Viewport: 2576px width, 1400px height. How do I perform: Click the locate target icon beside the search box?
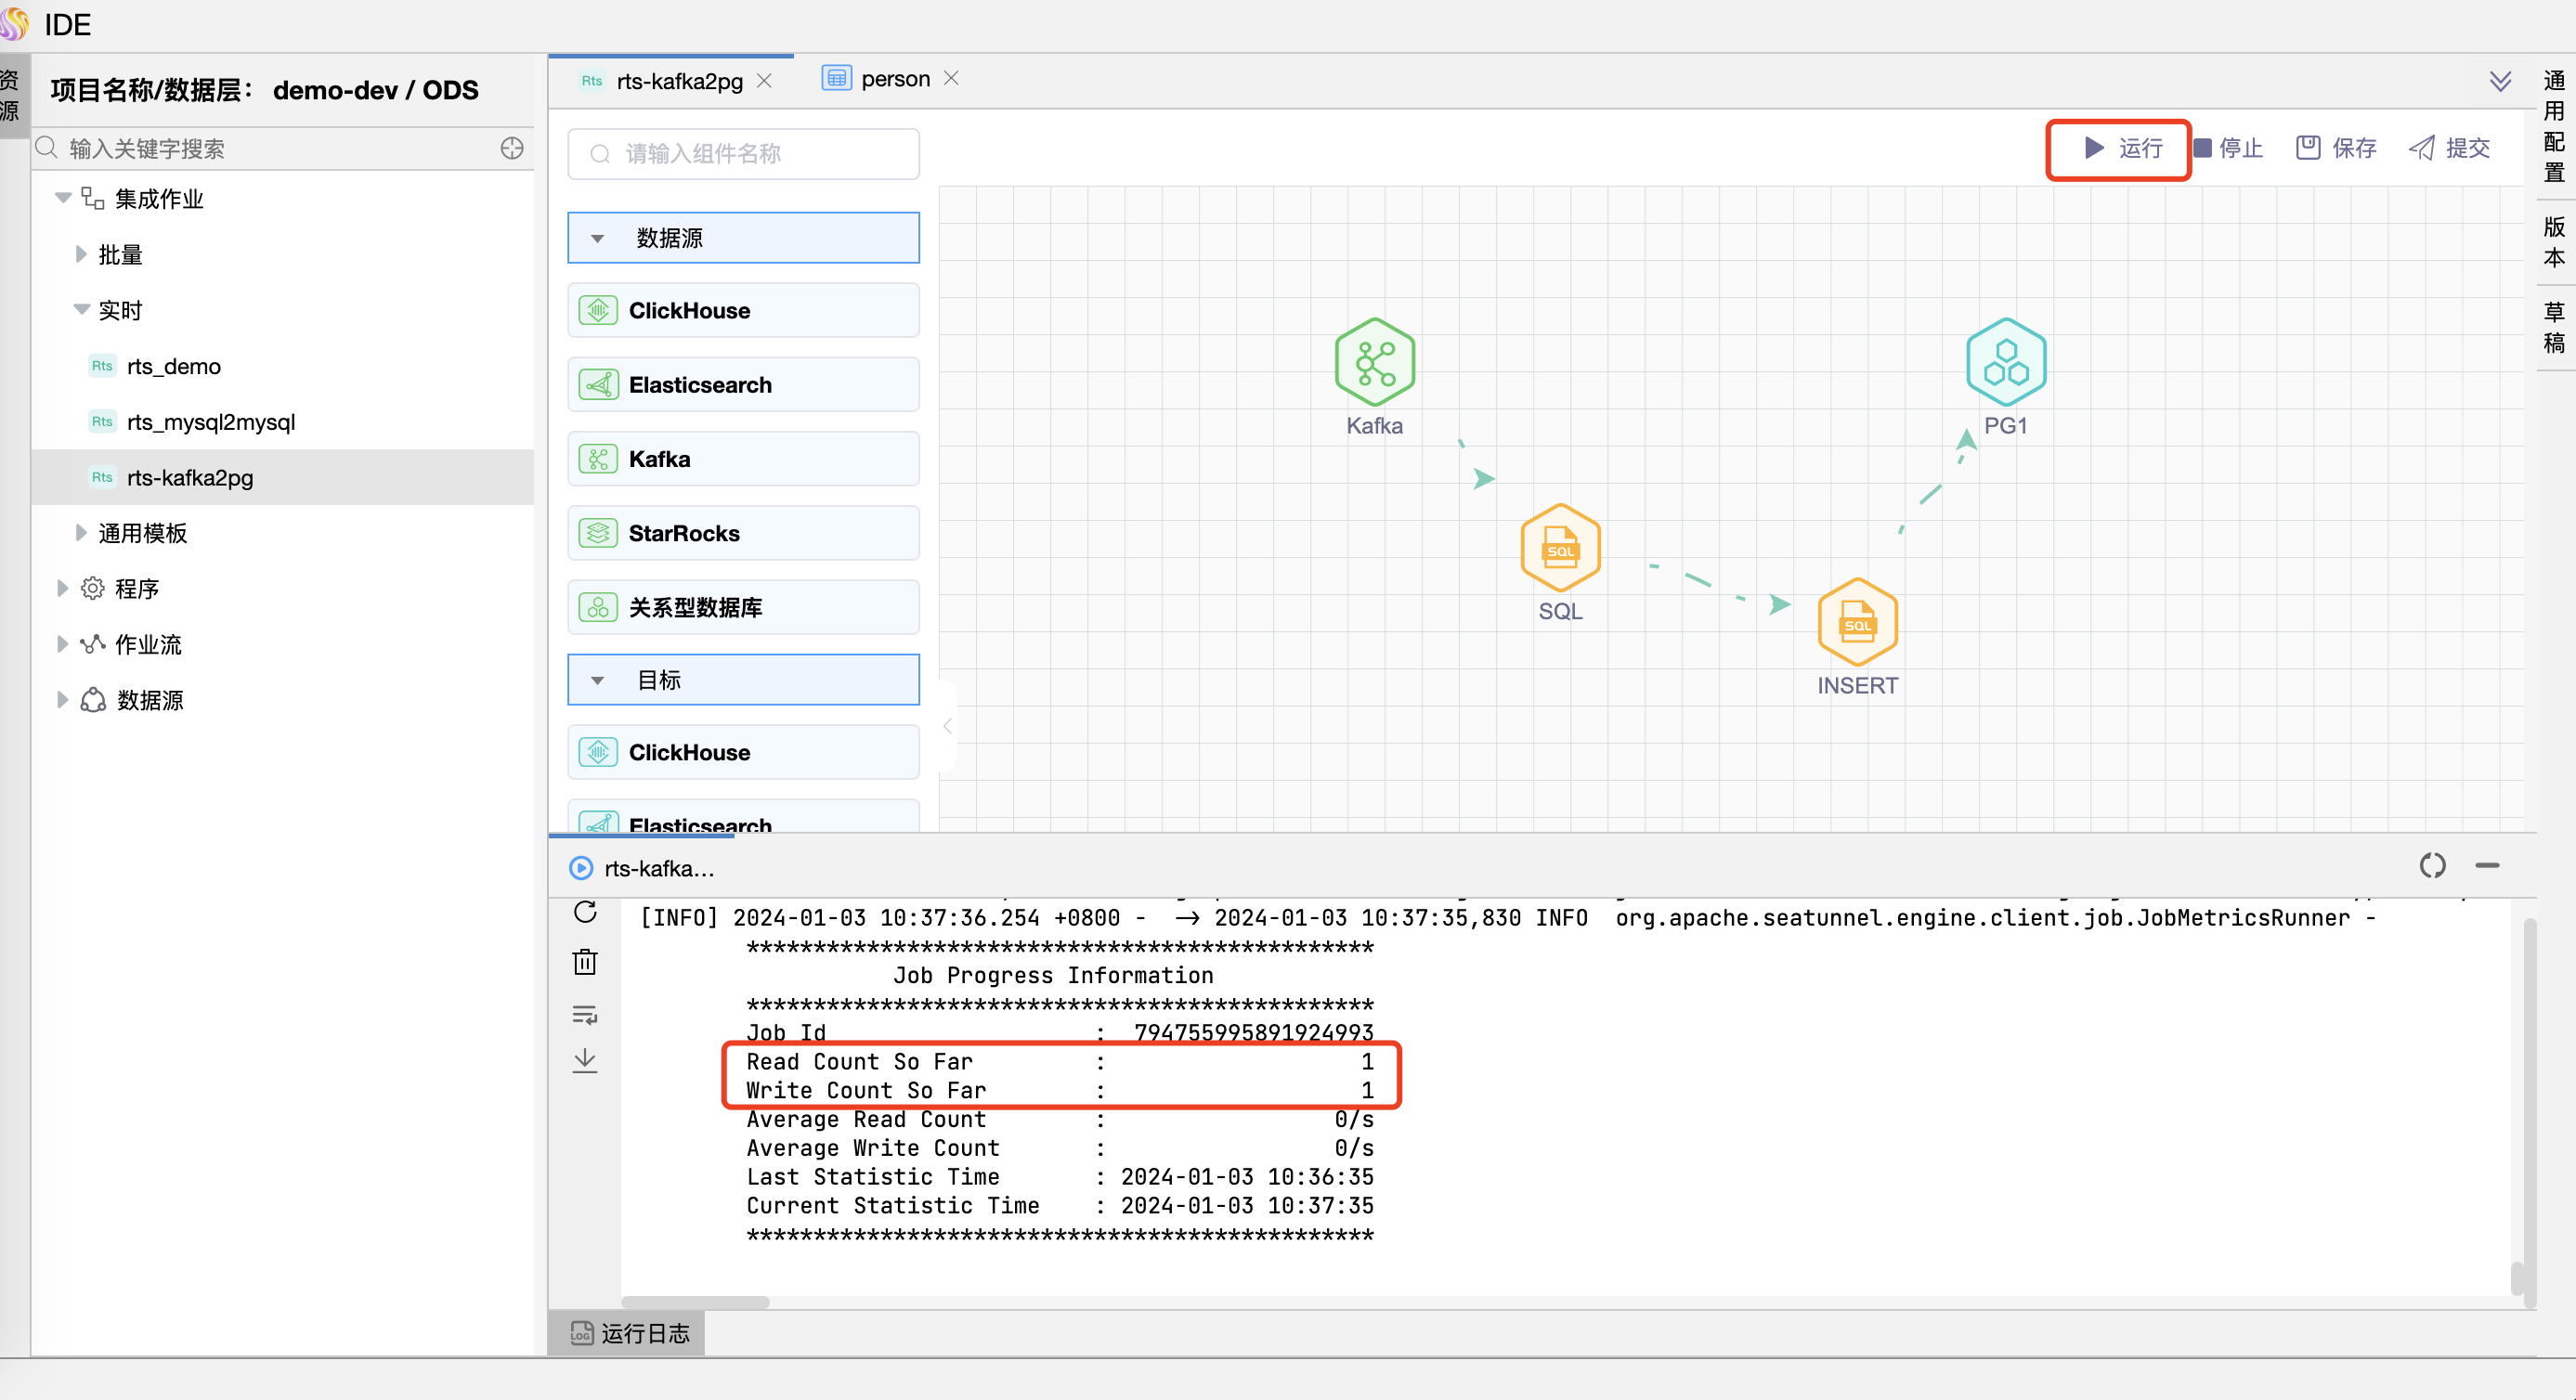(512, 148)
